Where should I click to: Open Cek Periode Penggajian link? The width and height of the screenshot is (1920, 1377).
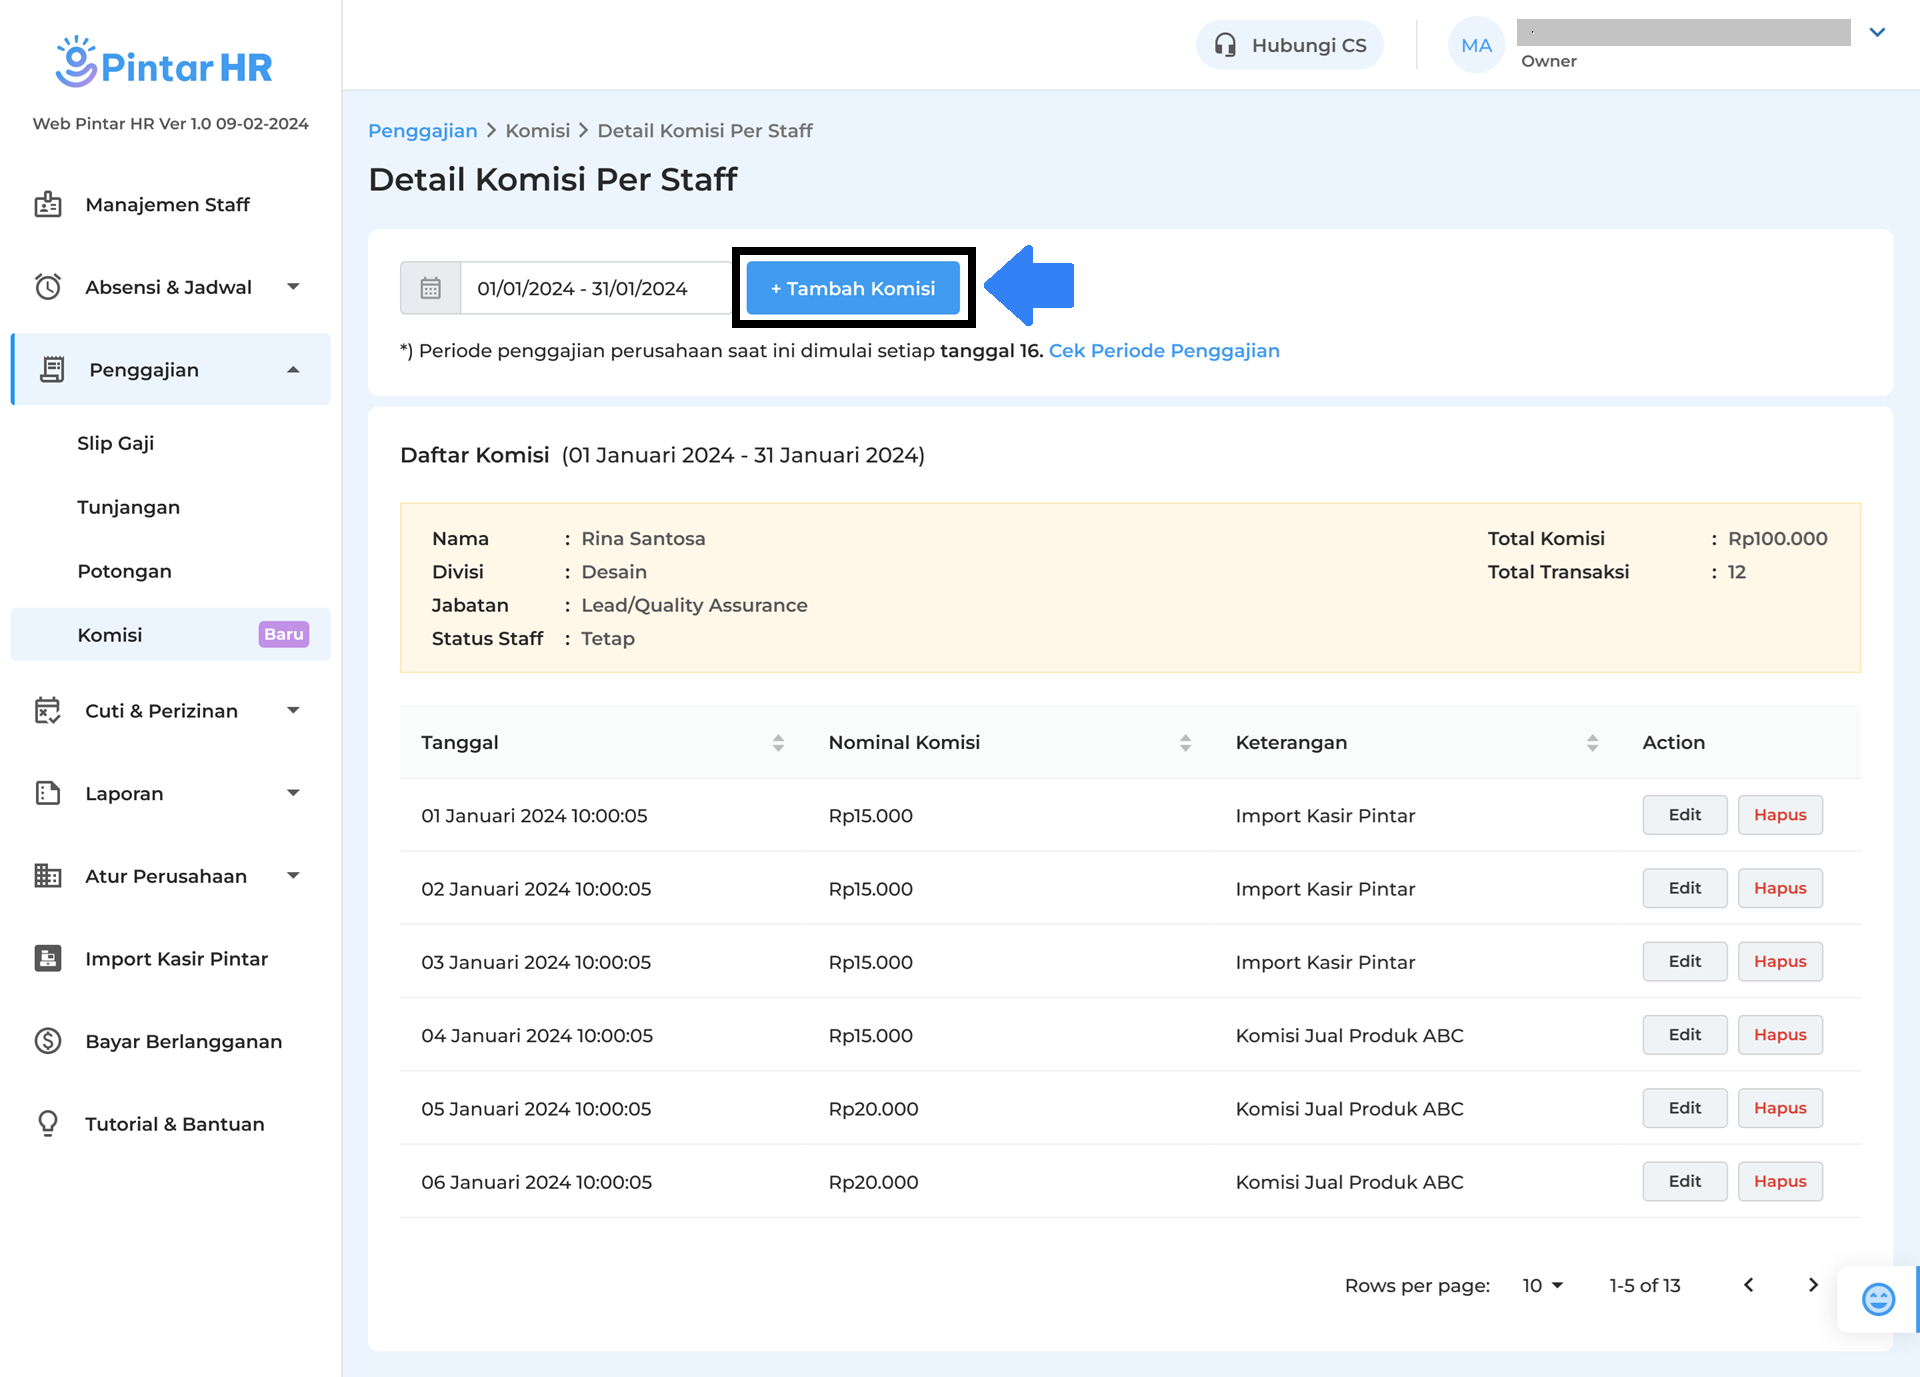click(x=1164, y=351)
